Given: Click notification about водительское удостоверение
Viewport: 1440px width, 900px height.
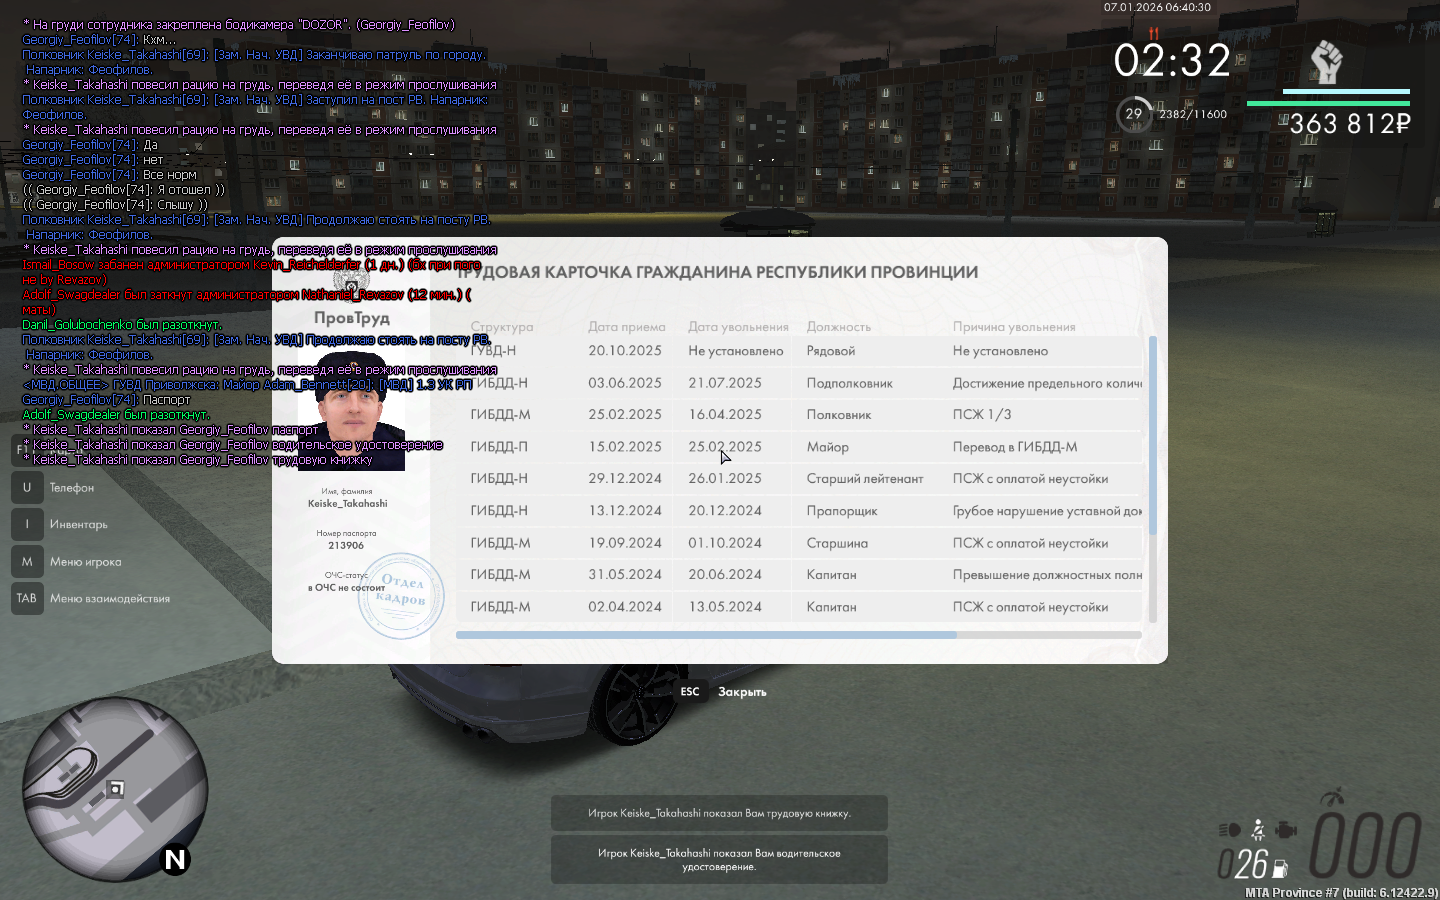Looking at the screenshot, I should 719,860.
